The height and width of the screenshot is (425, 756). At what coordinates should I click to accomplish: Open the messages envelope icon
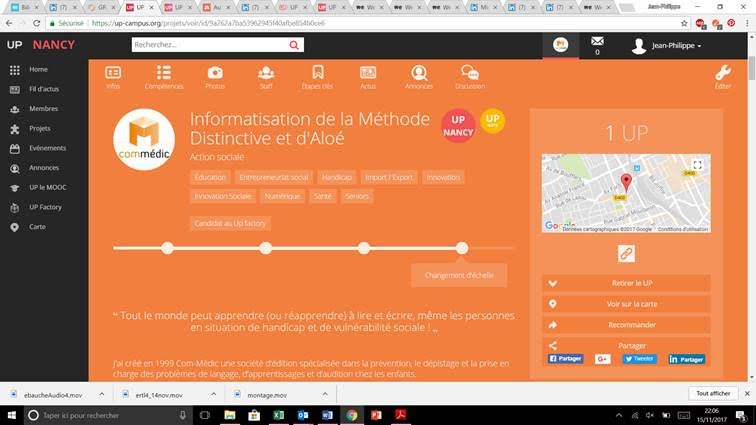(597, 41)
